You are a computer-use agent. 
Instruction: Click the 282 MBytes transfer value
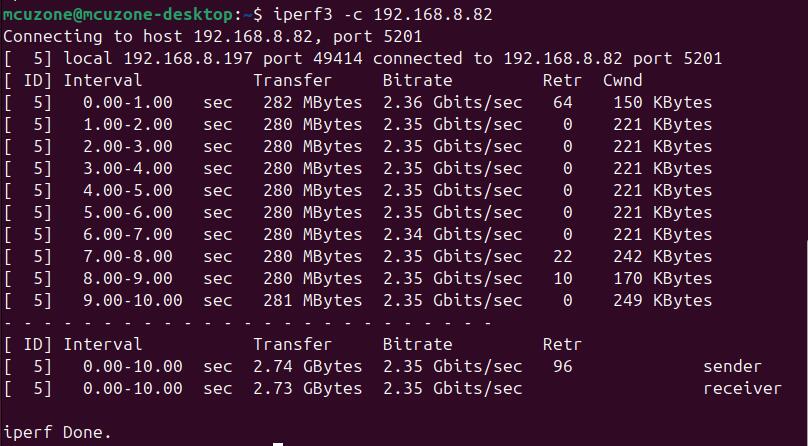click(313, 102)
